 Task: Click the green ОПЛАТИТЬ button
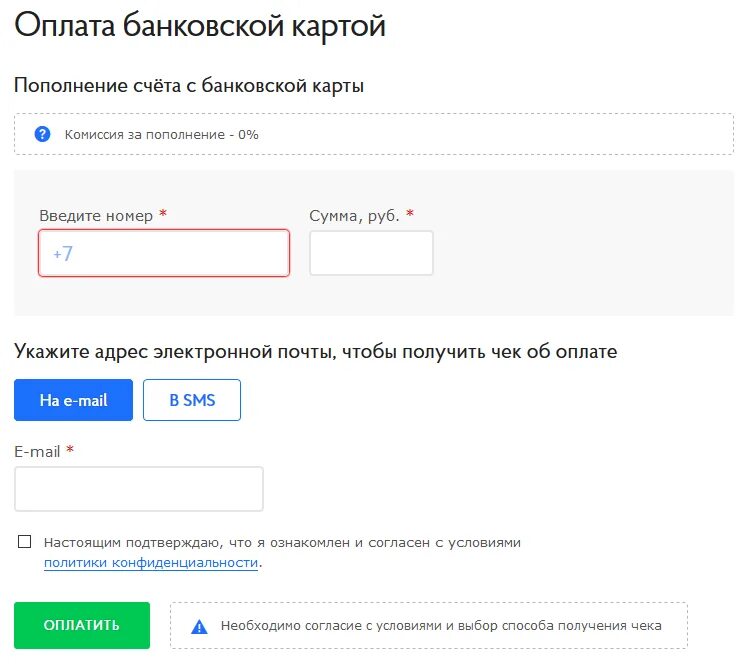(x=82, y=626)
